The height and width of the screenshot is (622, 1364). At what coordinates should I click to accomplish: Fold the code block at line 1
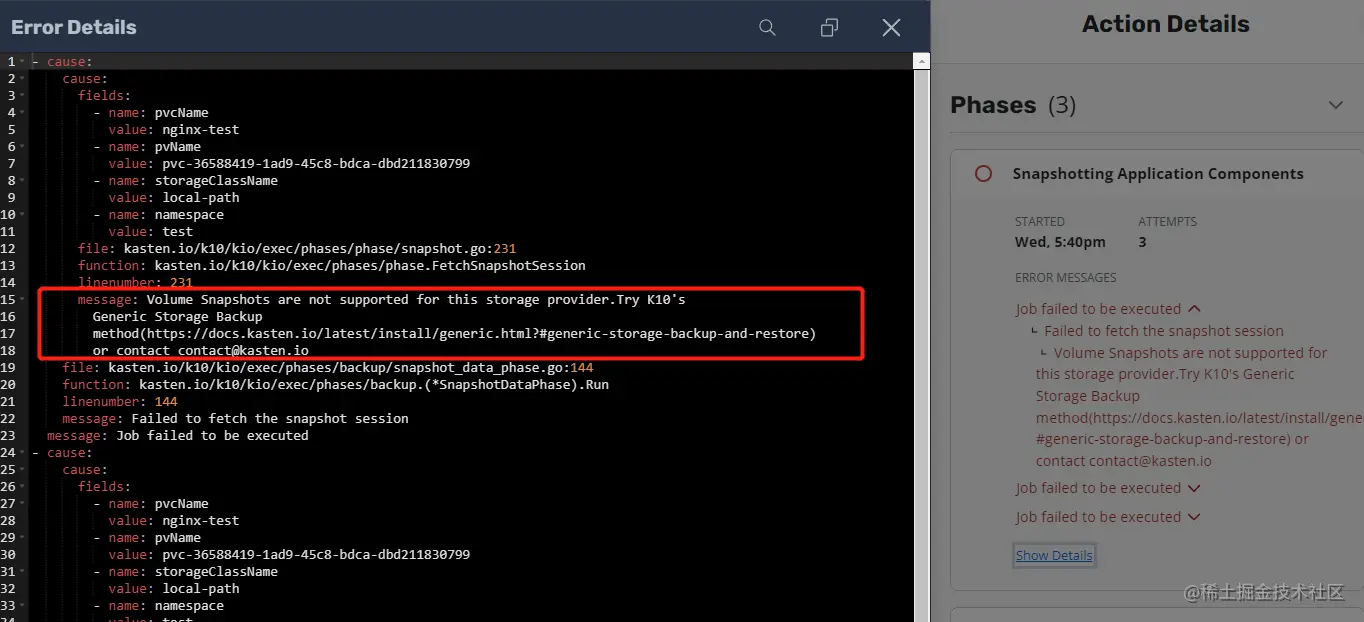(x=23, y=62)
